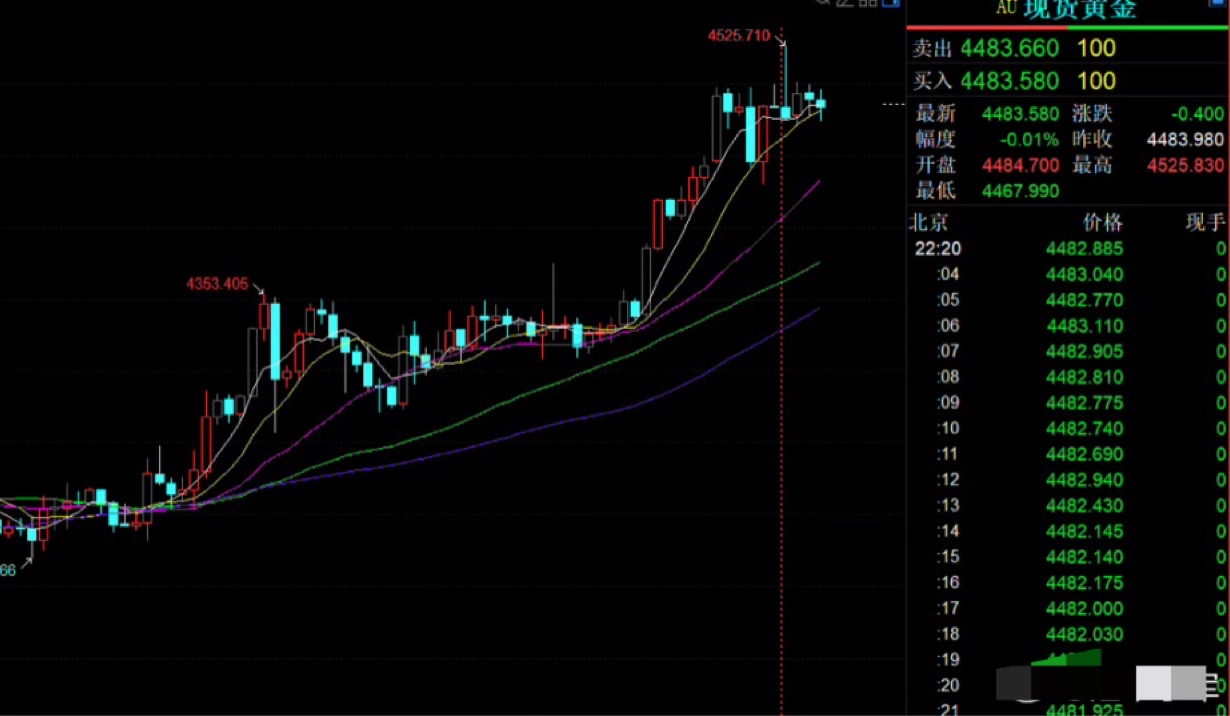The image size is (1230, 716).
Task: Select the tick price 4482.740
Action: (1085, 429)
